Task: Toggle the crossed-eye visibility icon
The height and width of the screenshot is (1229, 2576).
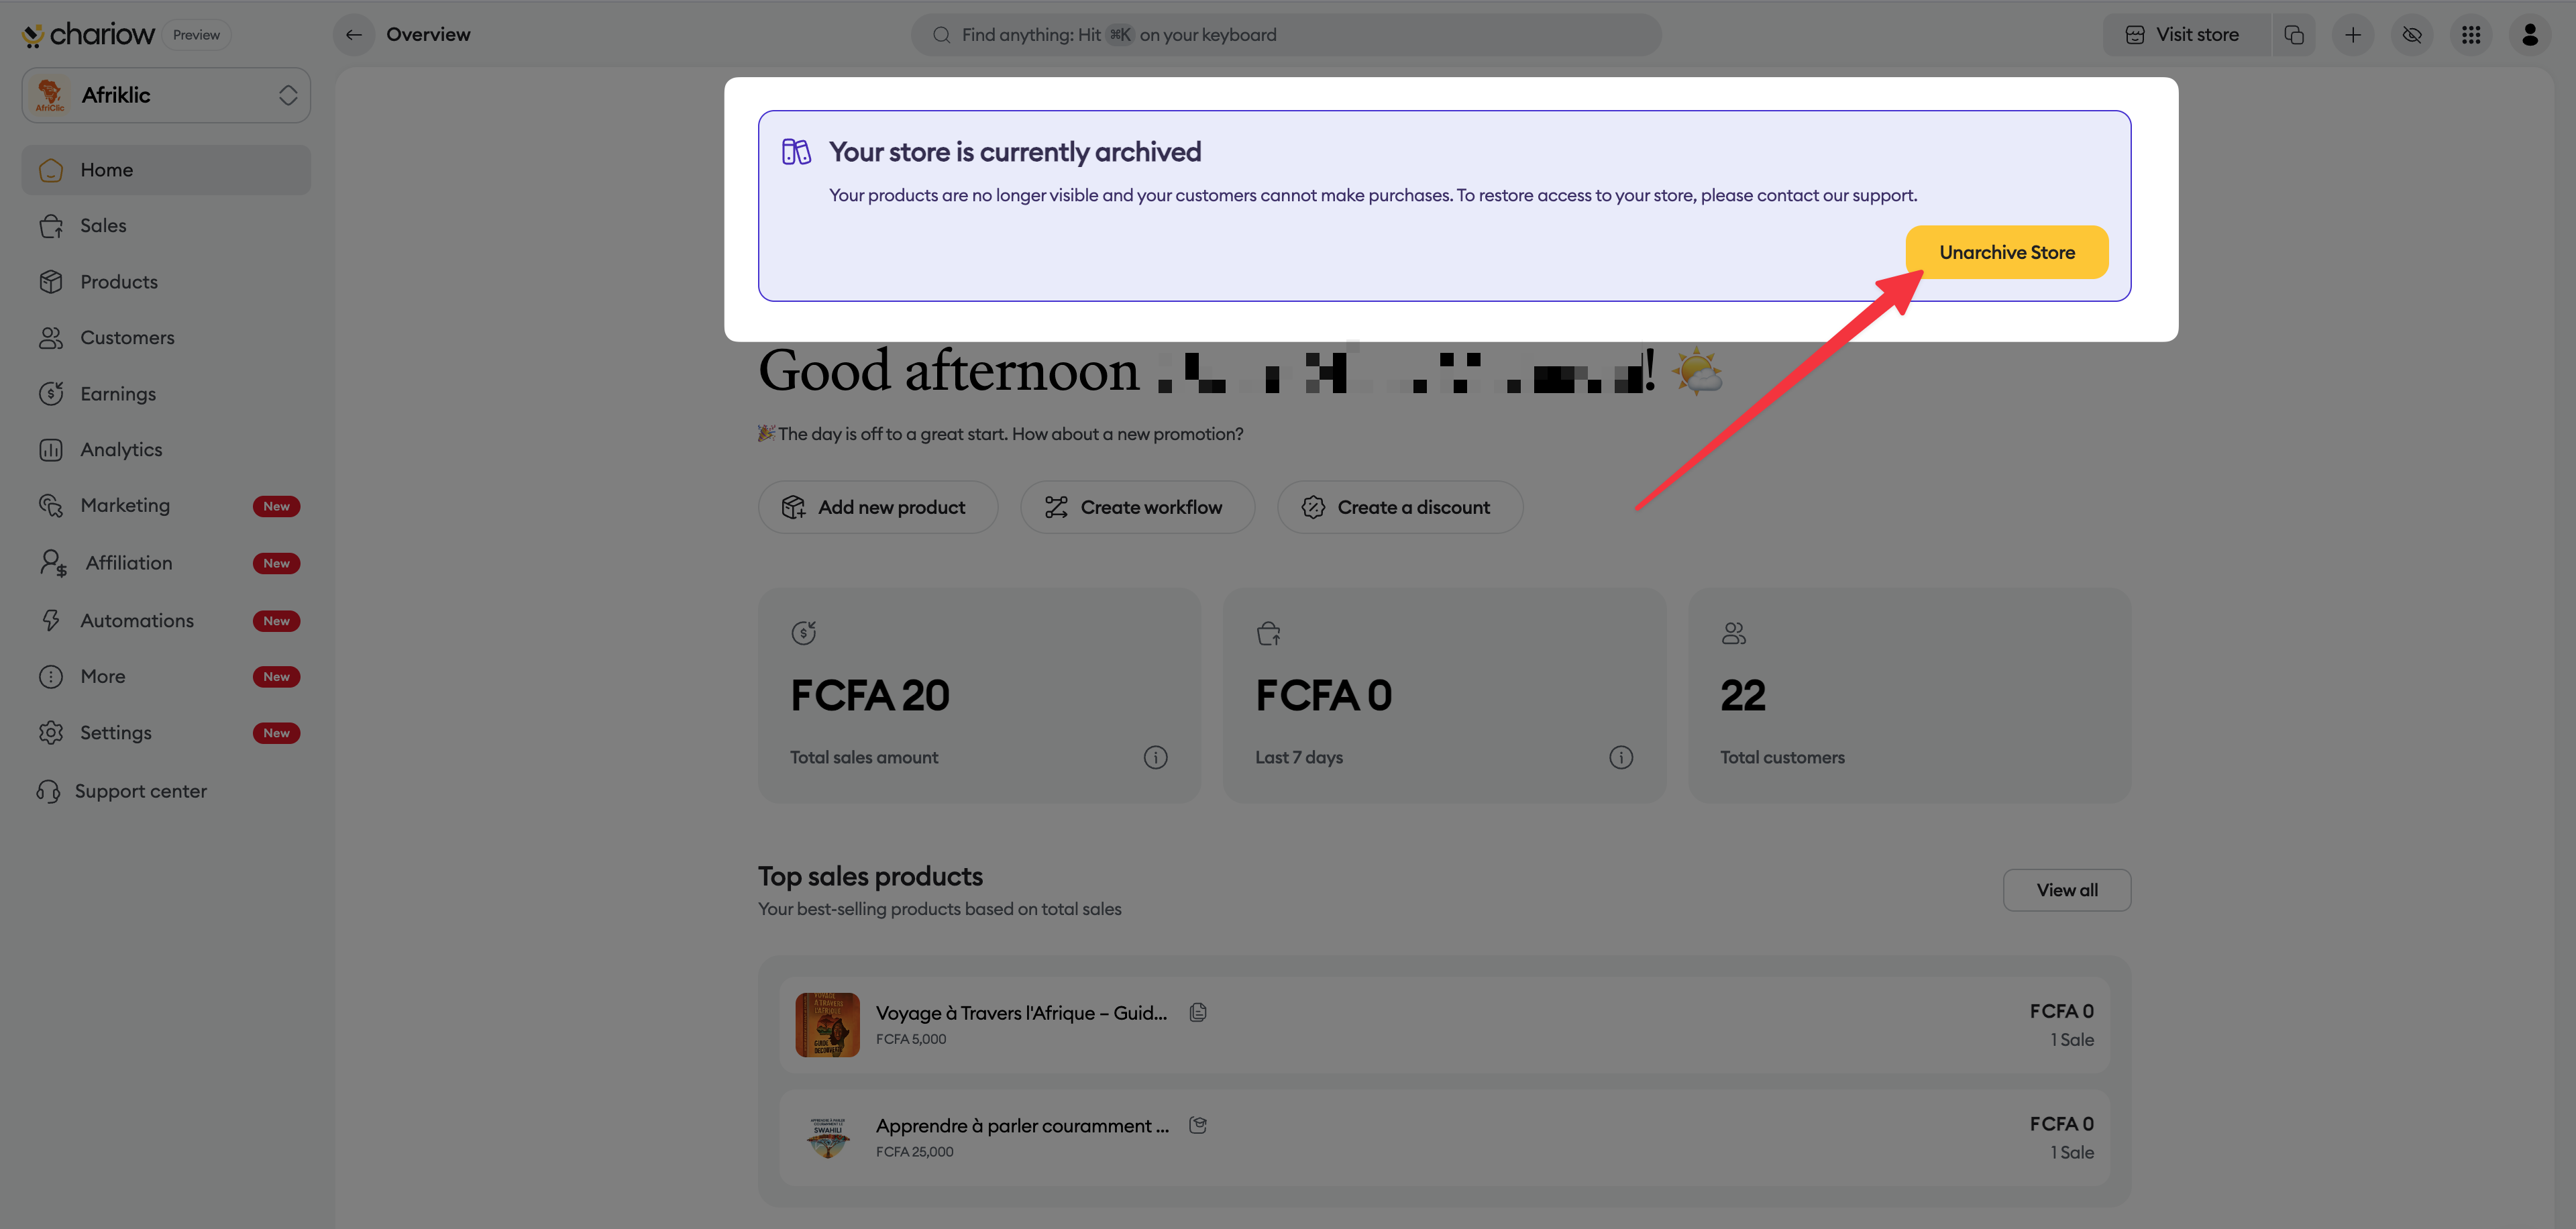Action: click(x=2411, y=35)
